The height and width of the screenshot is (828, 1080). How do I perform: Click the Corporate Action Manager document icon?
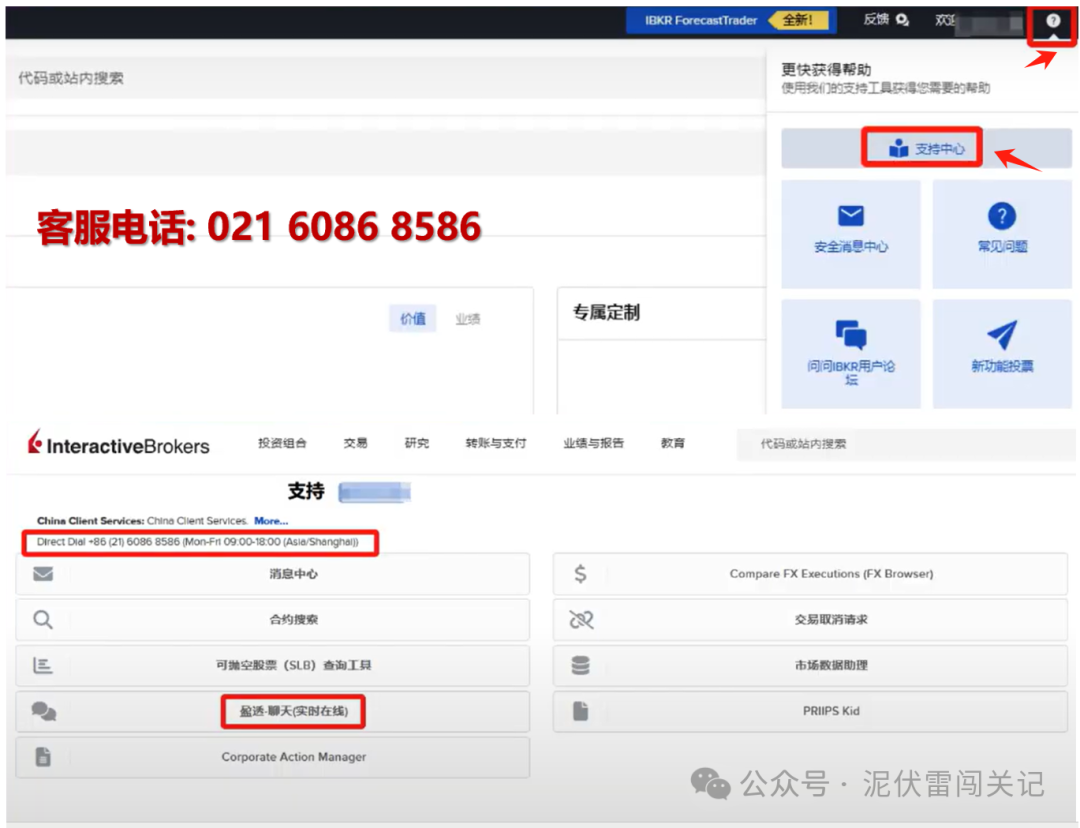coord(43,756)
